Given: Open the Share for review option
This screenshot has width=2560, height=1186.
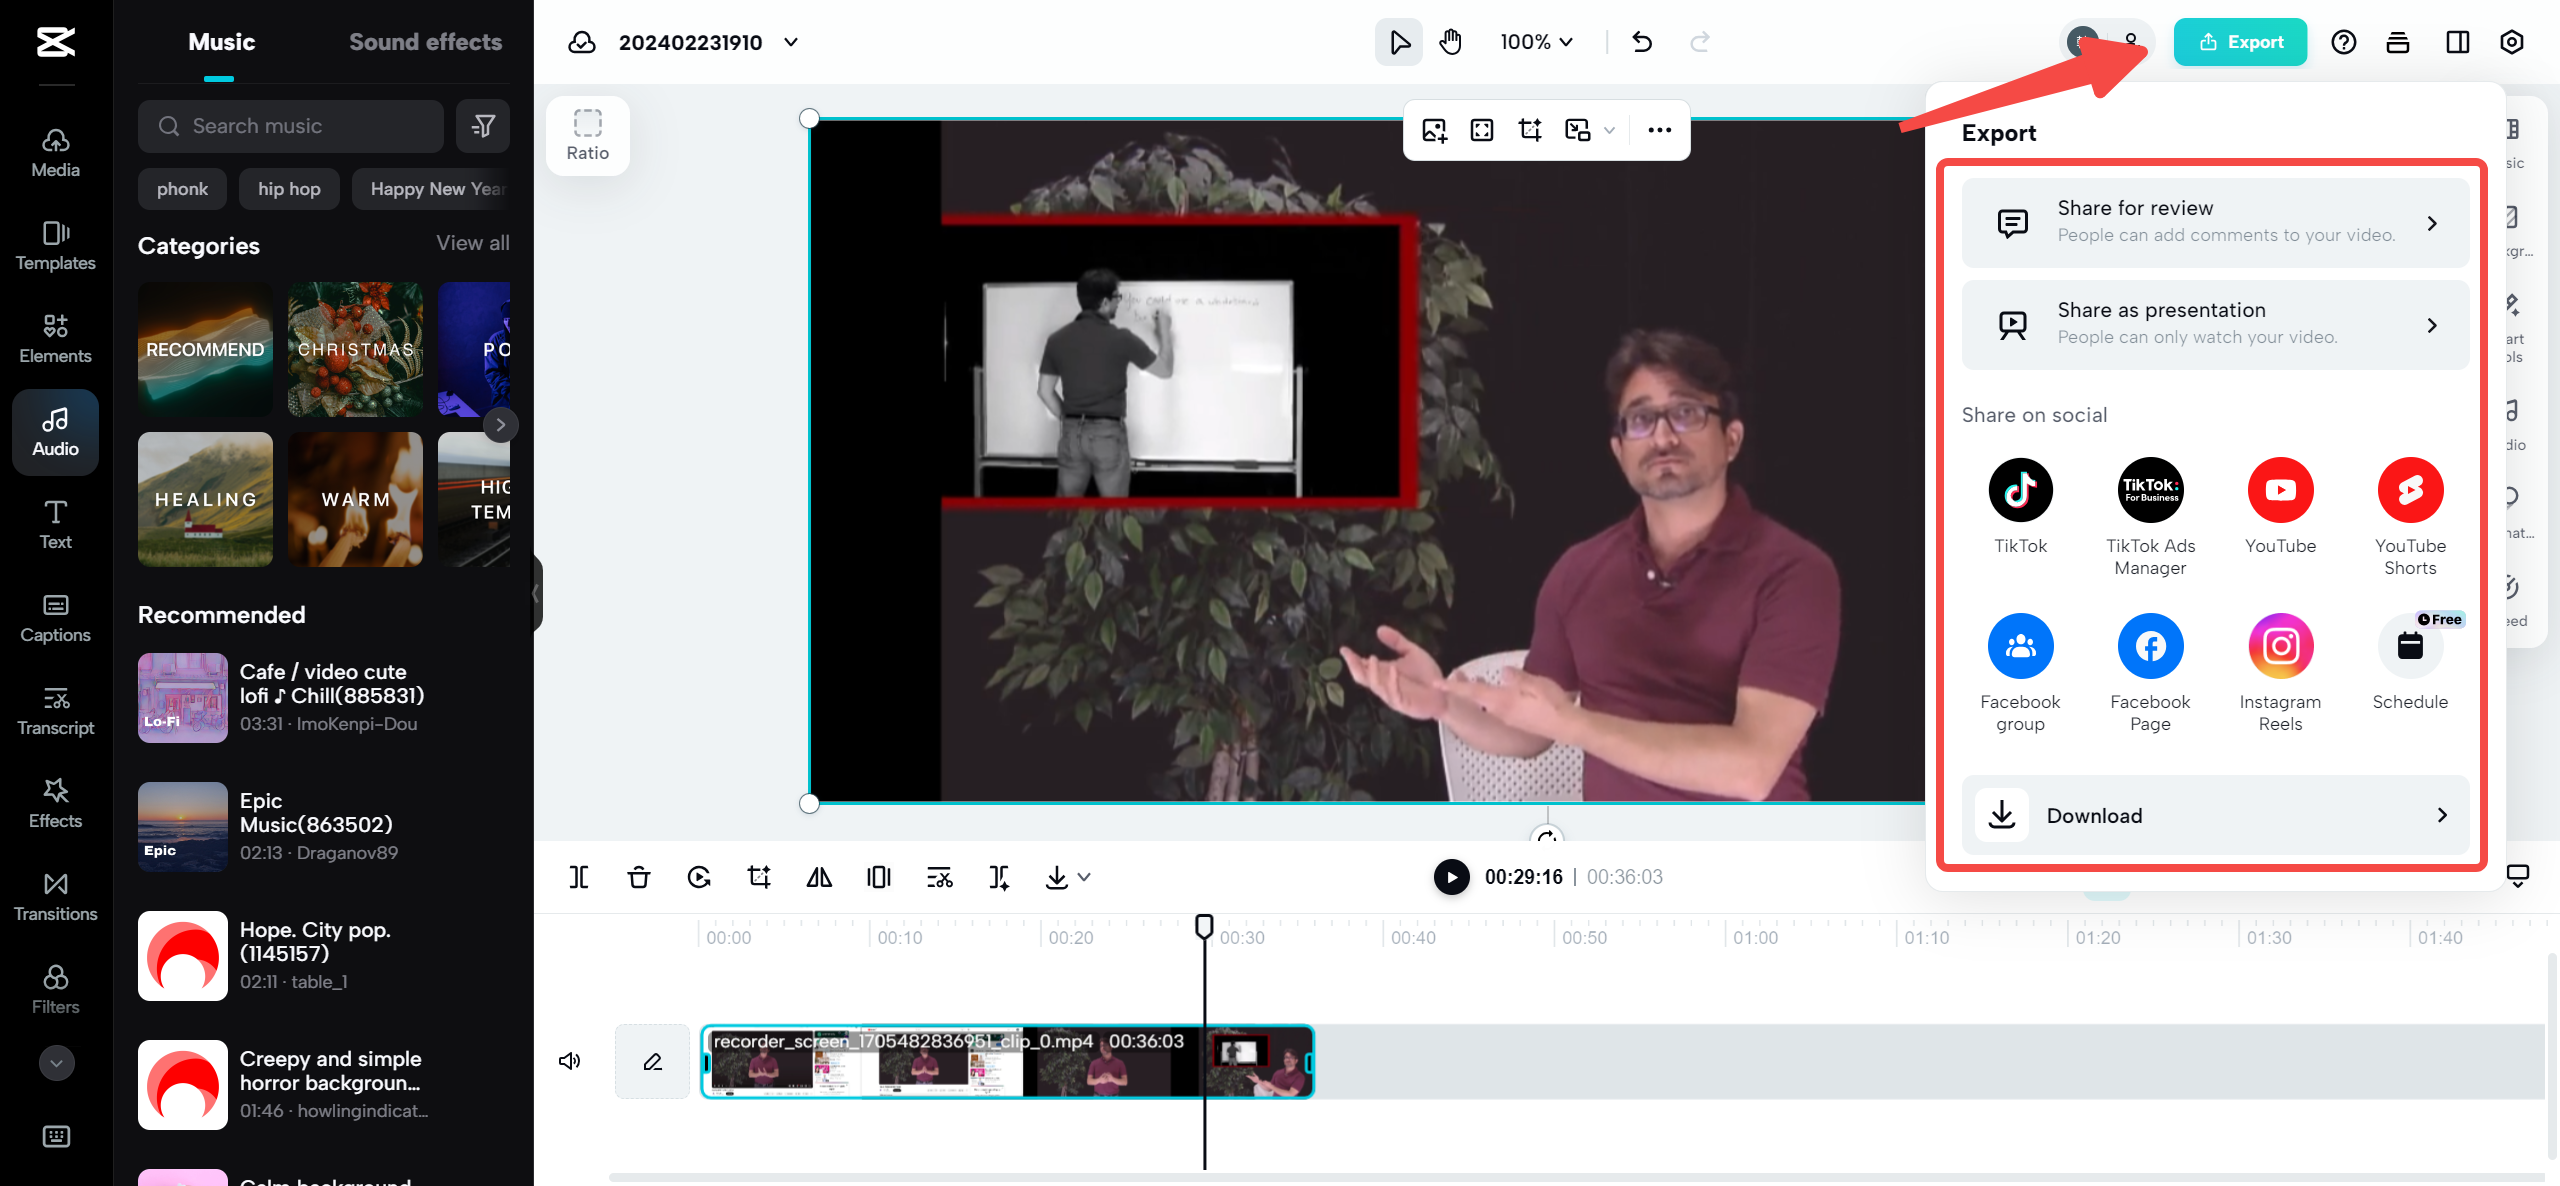Looking at the screenshot, I should click(2215, 222).
